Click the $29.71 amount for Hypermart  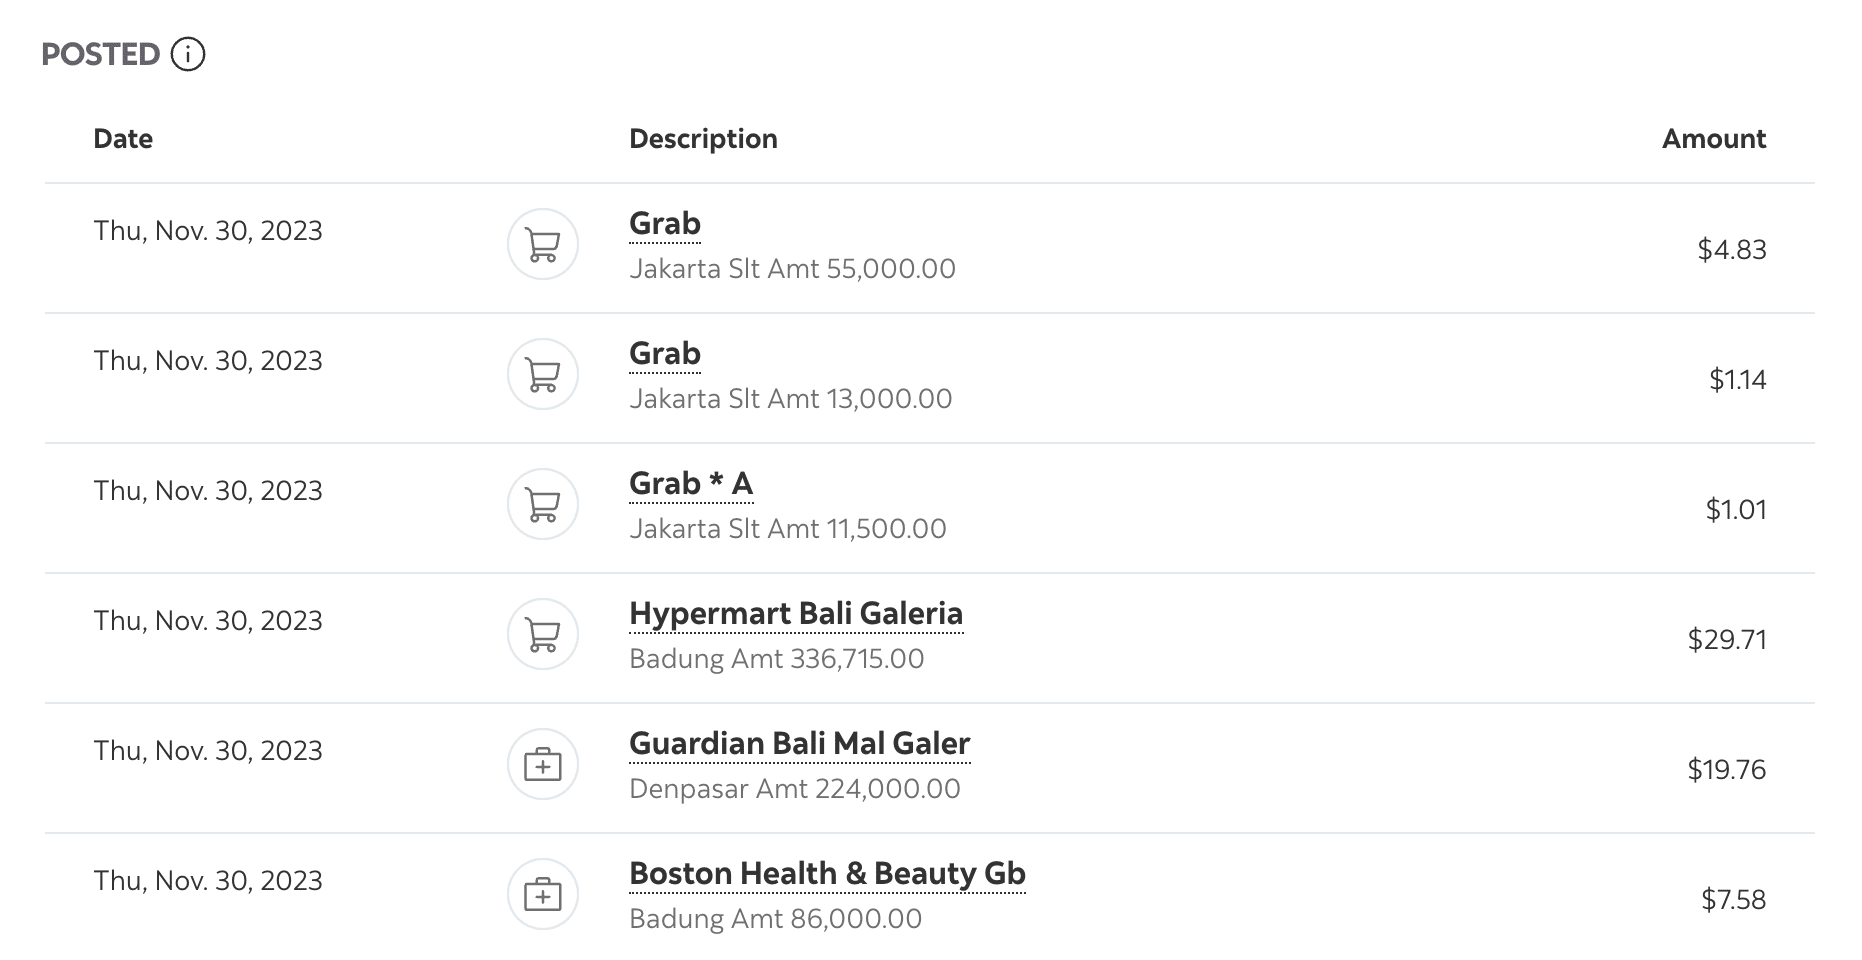(1727, 640)
